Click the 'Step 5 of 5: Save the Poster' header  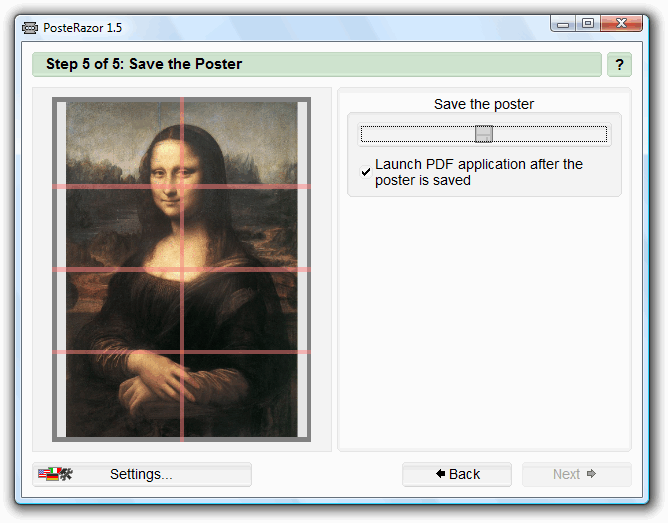[x=144, y=65]
